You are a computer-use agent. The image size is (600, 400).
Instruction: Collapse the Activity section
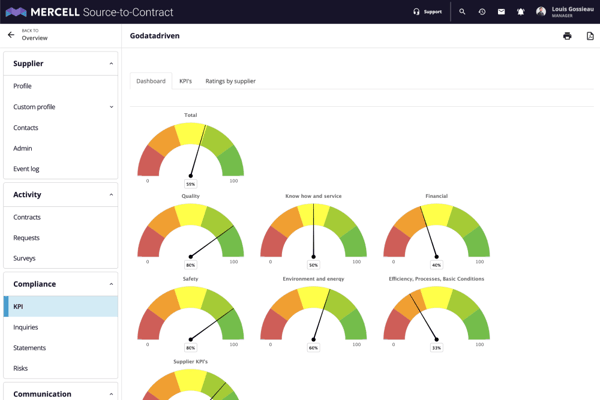click(111, 195)
